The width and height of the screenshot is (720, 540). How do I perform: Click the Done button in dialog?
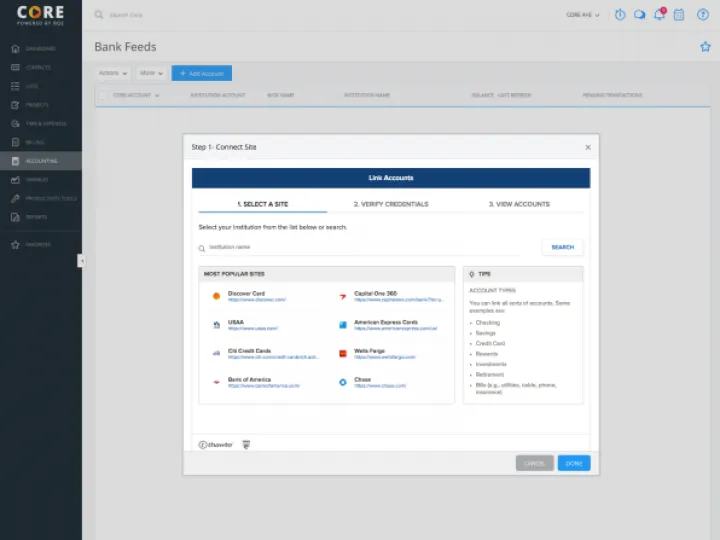574,463
